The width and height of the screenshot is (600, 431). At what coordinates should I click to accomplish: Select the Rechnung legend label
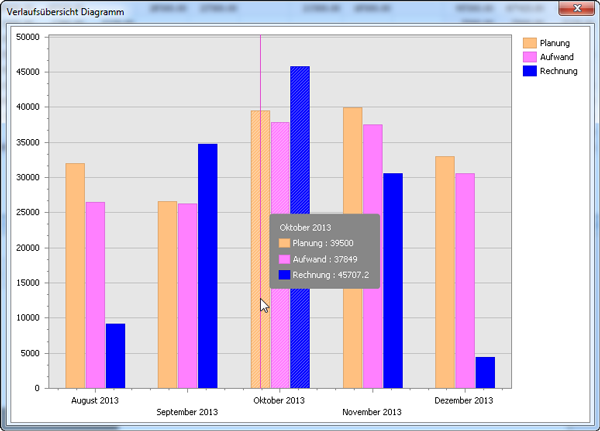558,71
